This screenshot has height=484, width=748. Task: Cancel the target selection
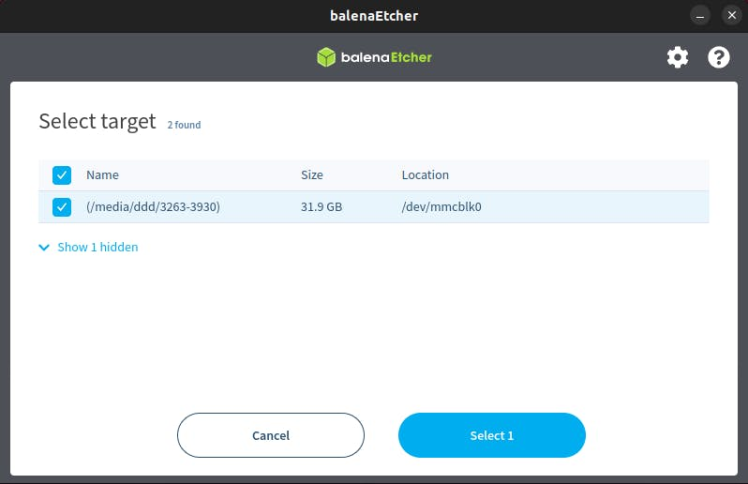pyautogui.click(x=270, y=435)
